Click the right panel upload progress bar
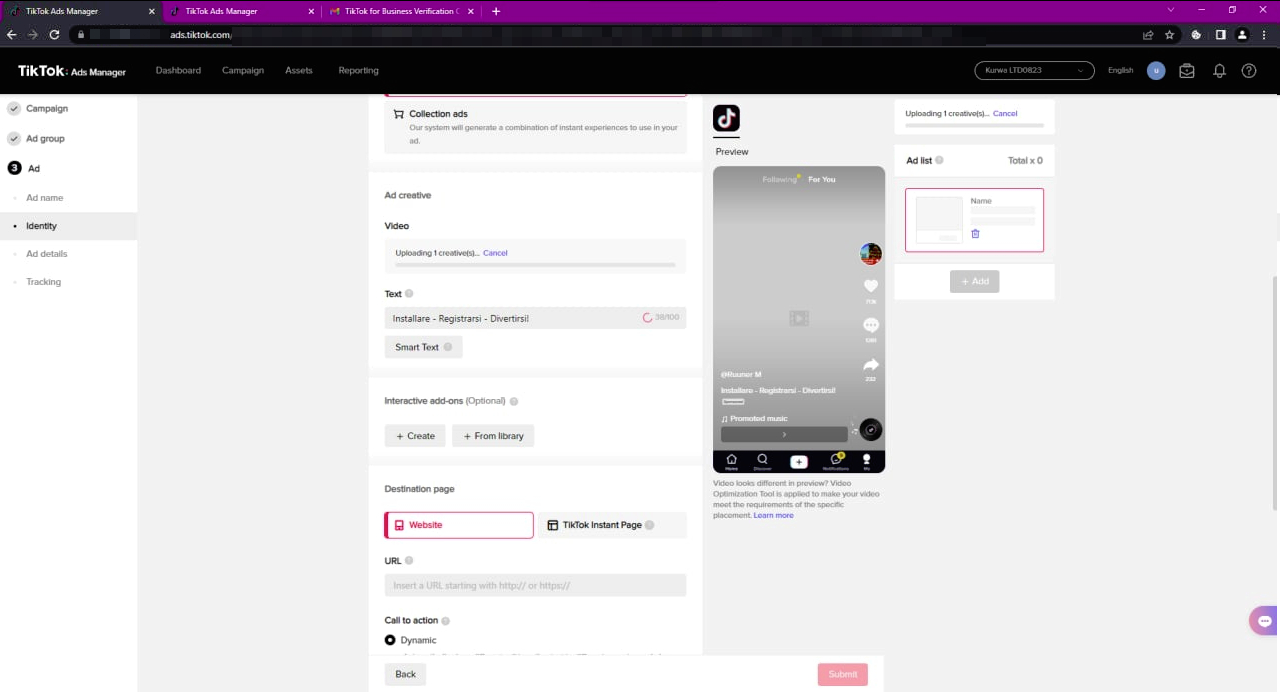The image size is (1280, 692). 974,125
